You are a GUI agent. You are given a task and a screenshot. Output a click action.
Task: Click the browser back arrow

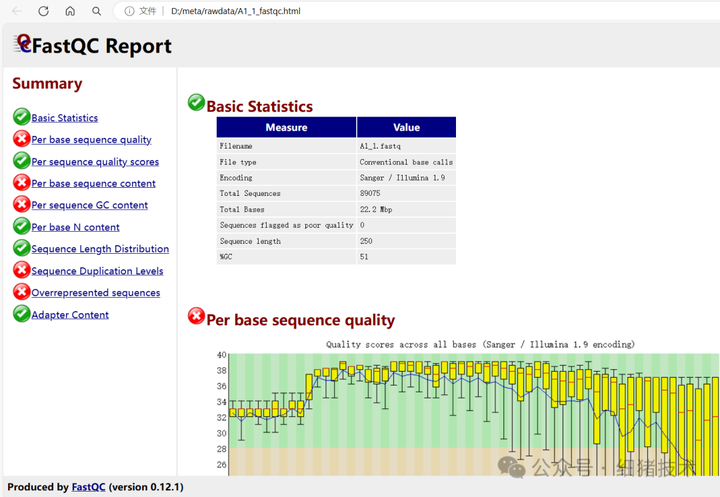point(17,11)
